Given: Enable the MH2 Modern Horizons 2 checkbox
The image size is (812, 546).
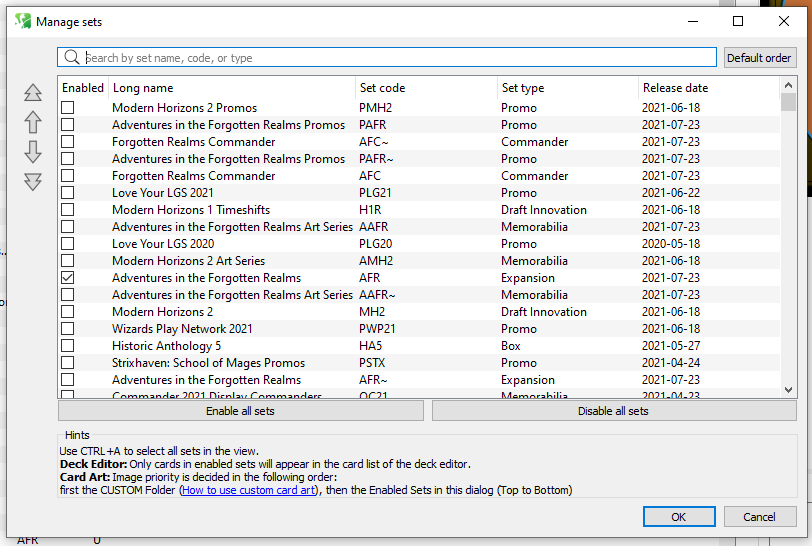Looking at the screenshot, I should click(x=67, y=312).
